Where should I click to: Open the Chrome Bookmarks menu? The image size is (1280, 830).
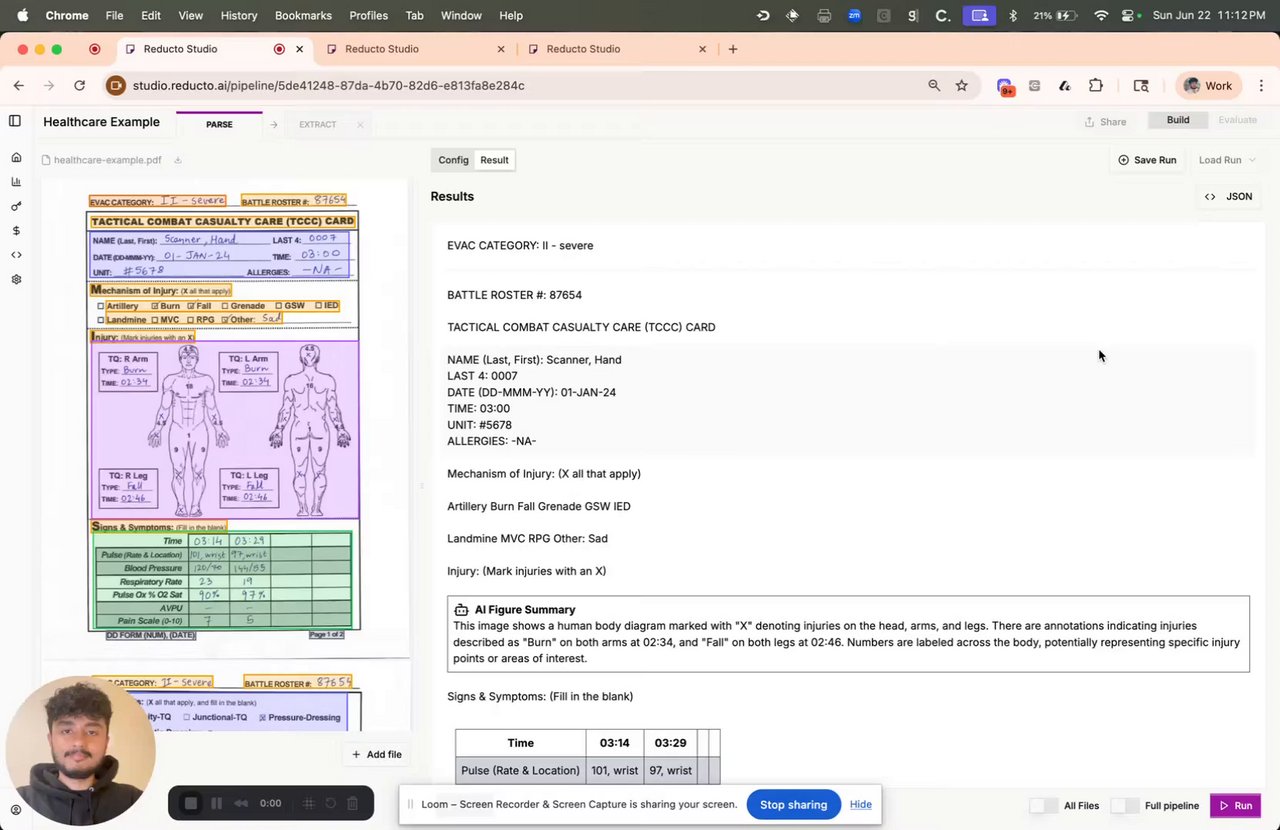[303, 15]
